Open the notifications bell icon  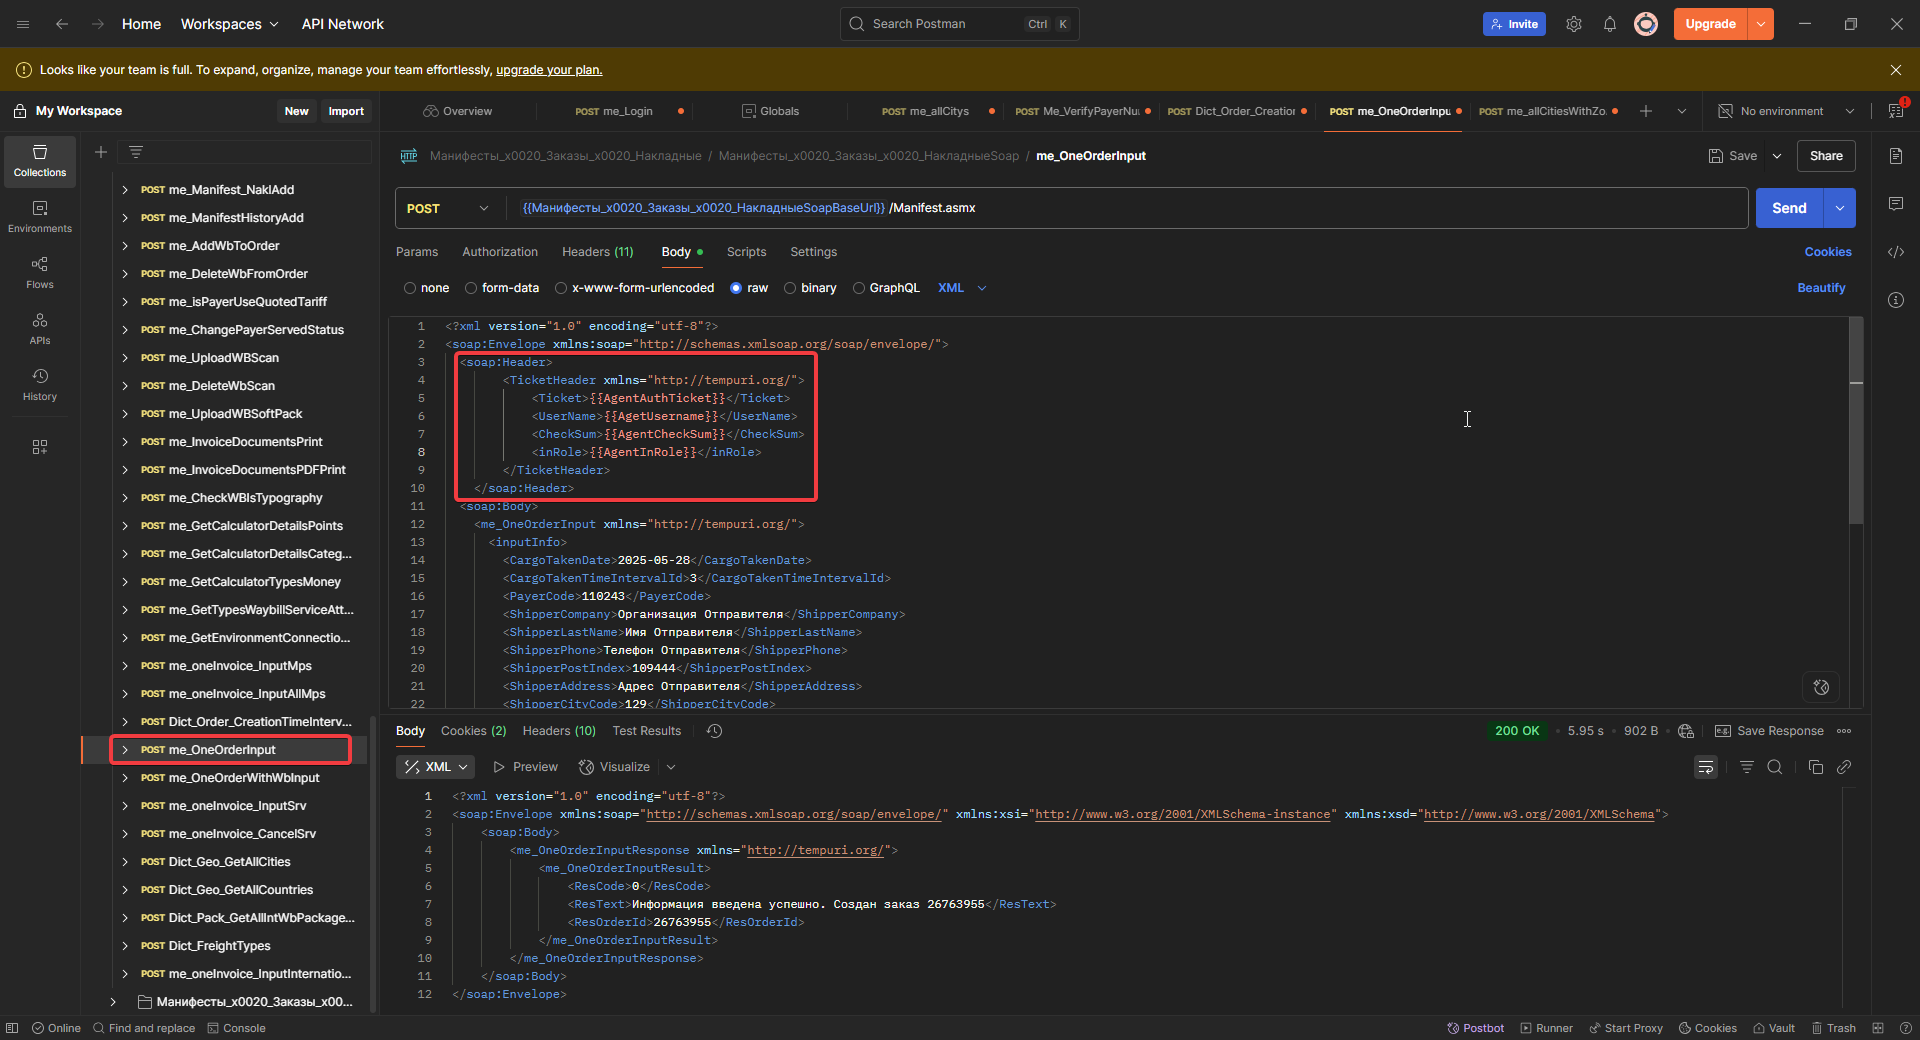1610,24
